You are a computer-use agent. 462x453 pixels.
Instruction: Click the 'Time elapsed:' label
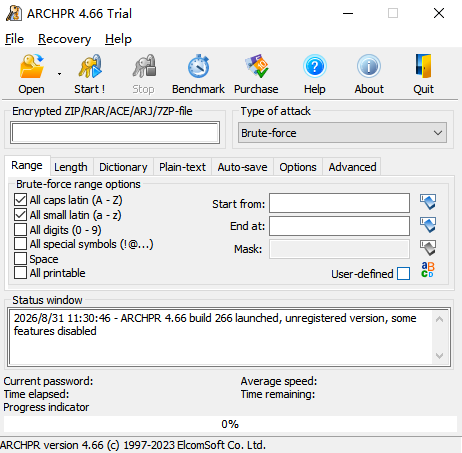tap(36, 394)
